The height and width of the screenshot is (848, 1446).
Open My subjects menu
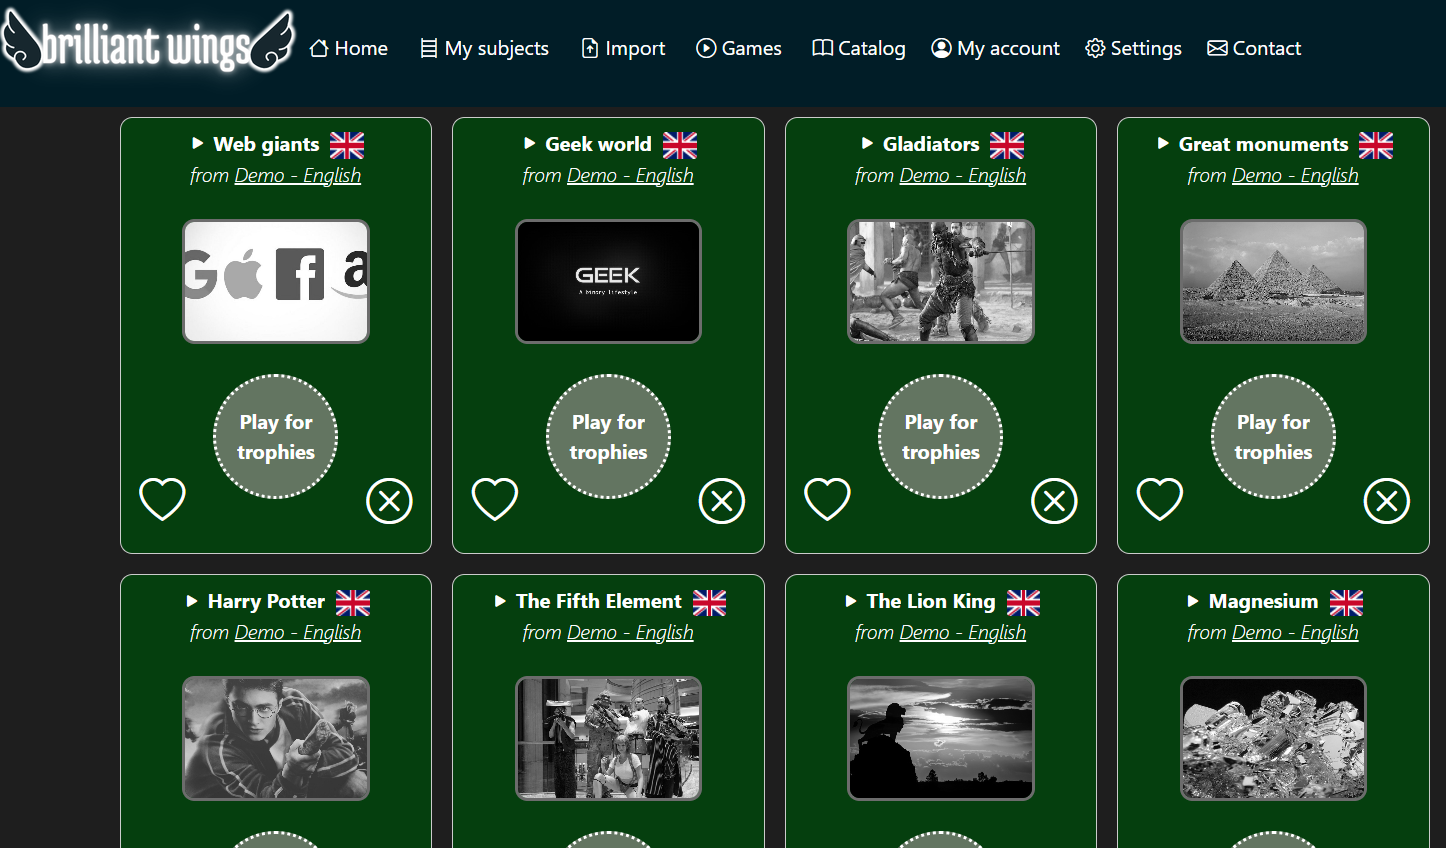(x=484, y=48)
